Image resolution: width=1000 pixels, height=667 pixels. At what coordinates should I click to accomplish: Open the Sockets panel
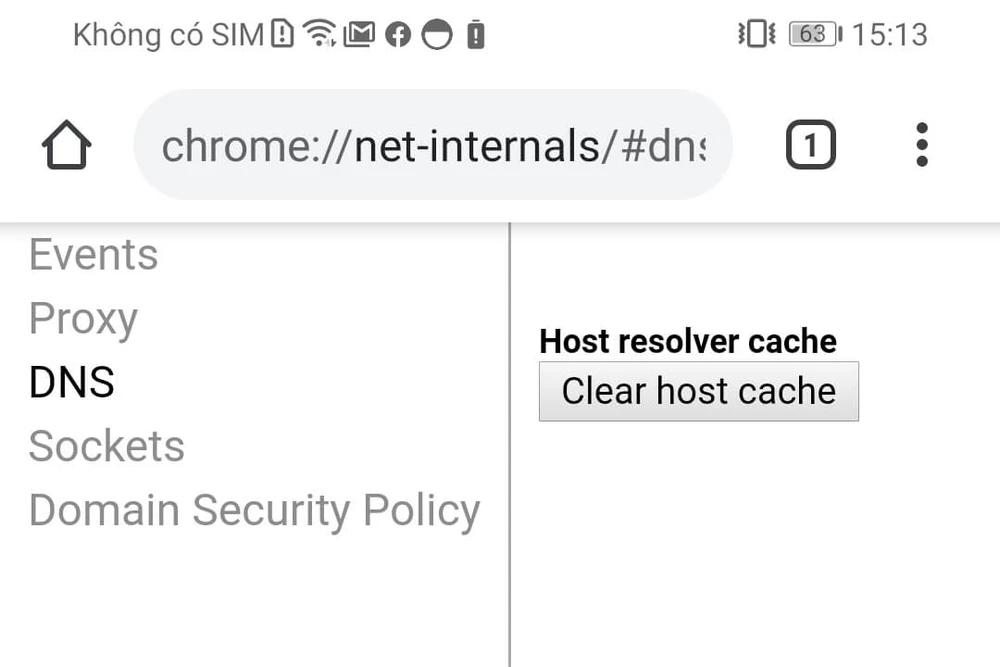[106, 447]
